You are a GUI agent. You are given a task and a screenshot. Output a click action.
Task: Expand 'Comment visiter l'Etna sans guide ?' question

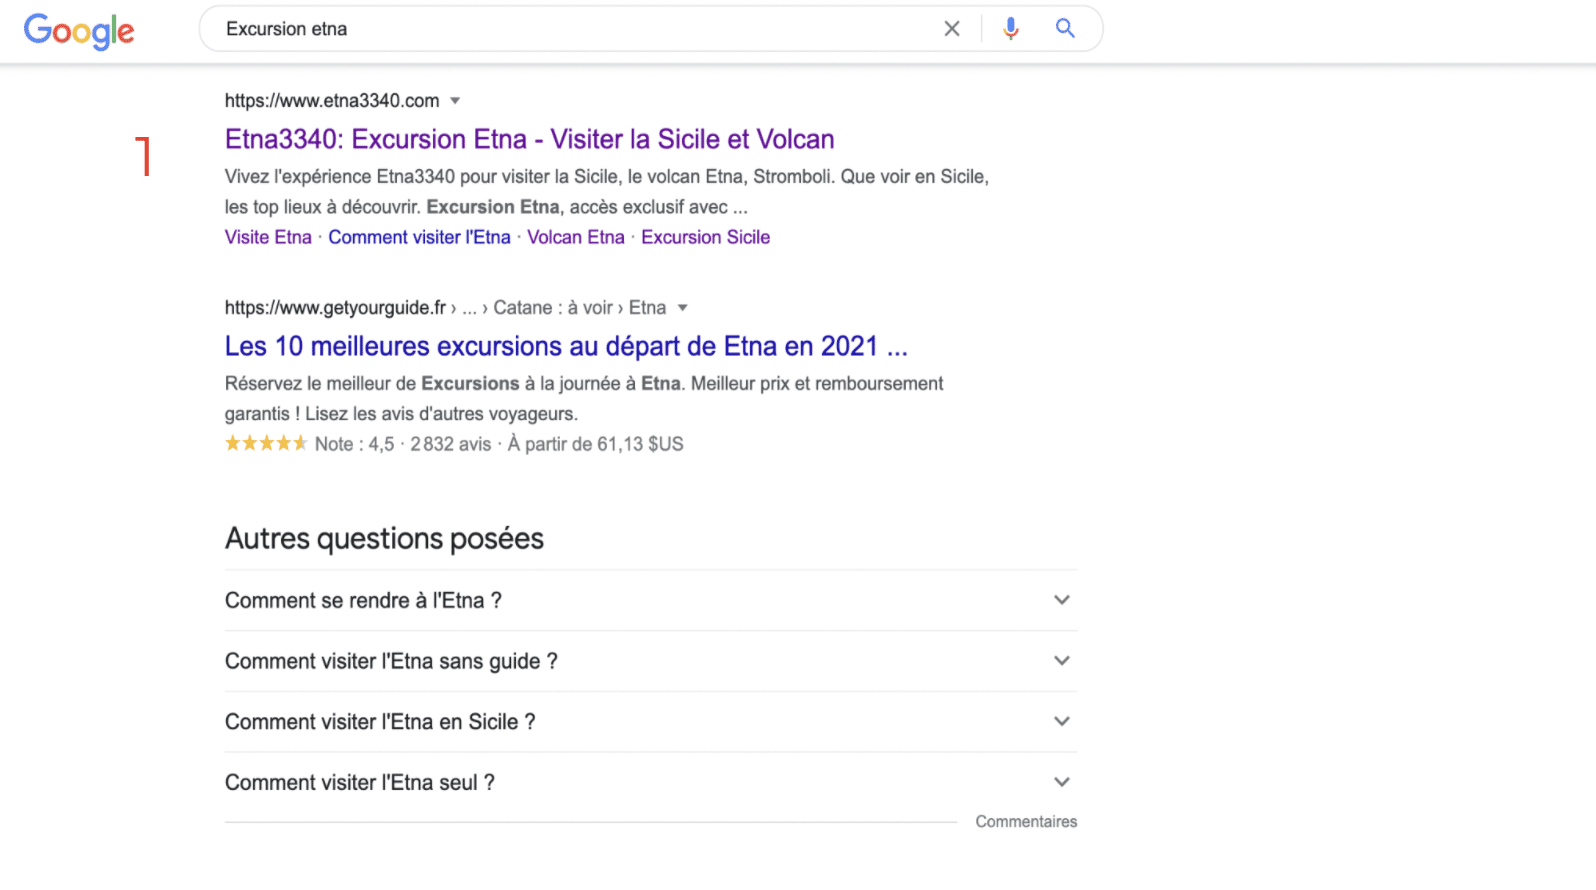(651, 661)
